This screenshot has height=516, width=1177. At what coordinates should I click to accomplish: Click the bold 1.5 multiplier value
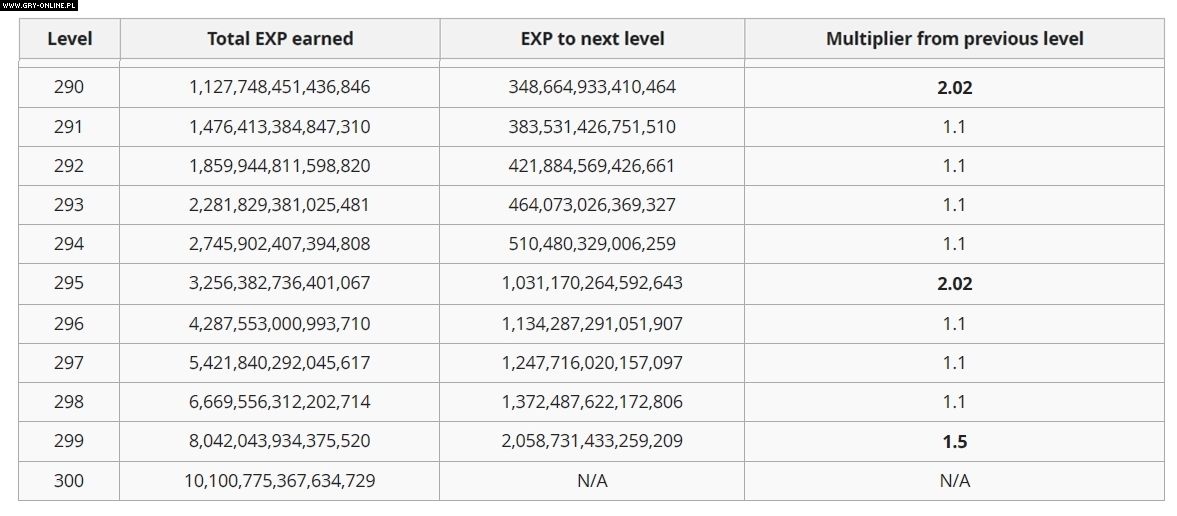[954, 441]
